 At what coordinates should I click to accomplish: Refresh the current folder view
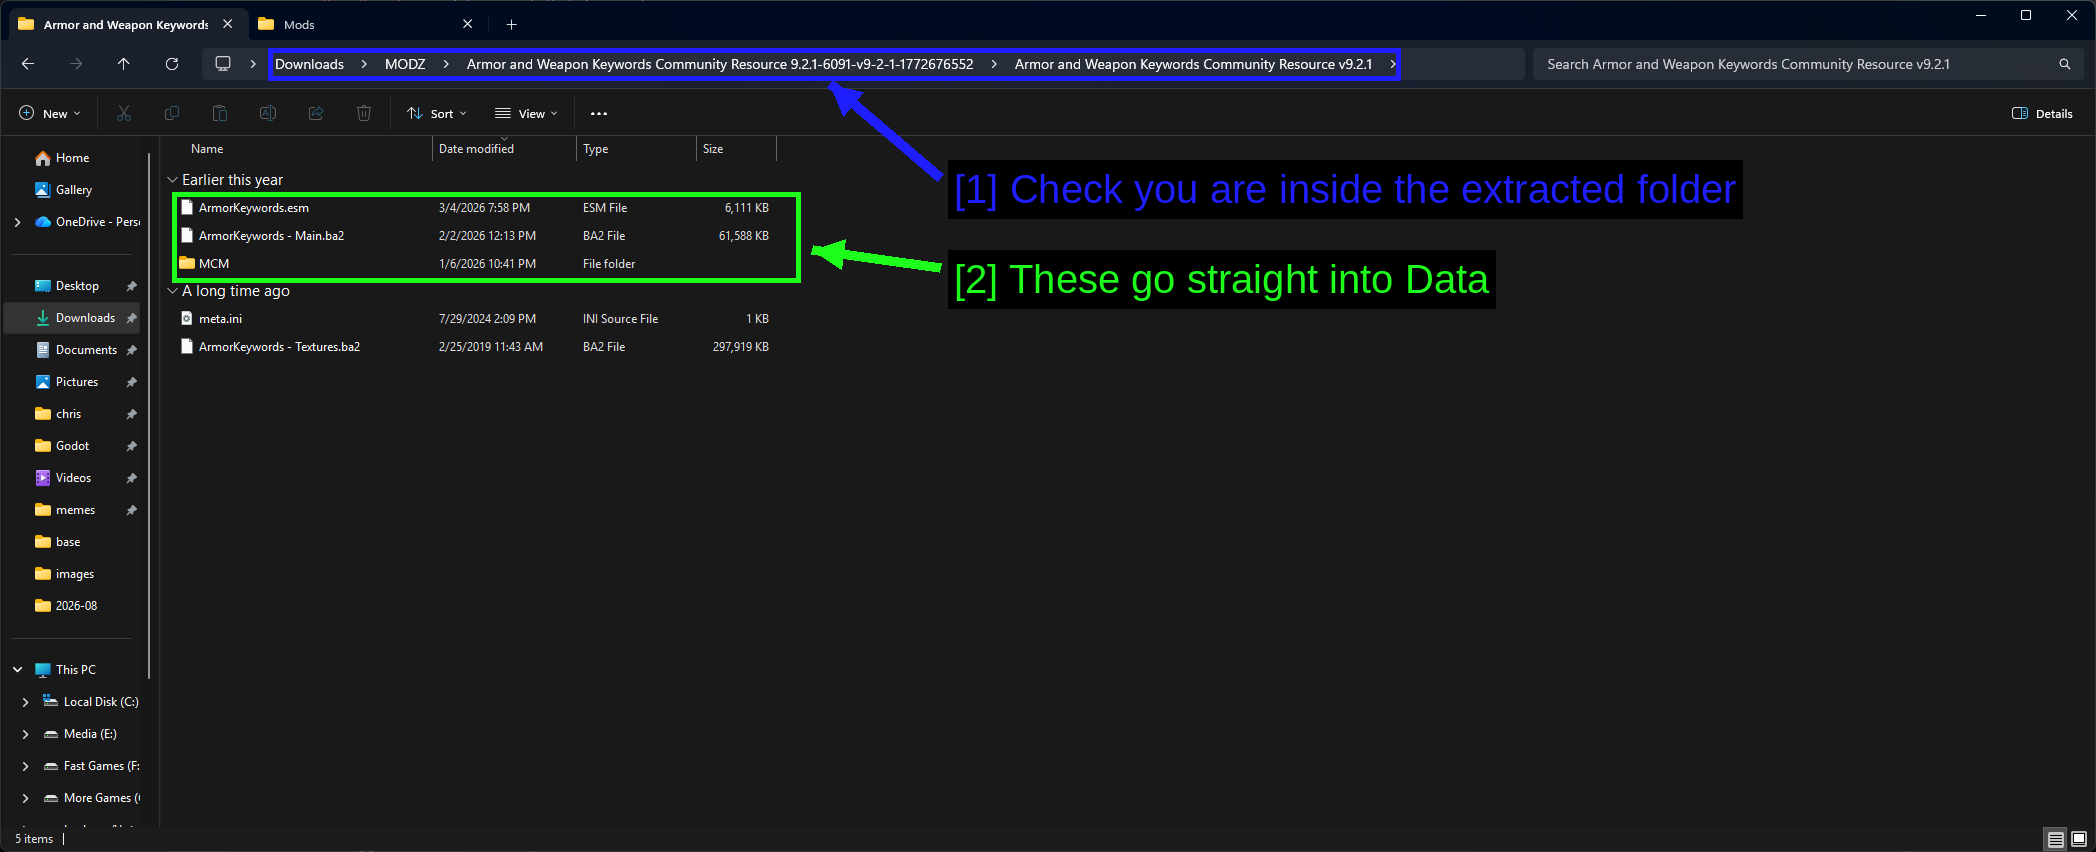pyautogui.click(x=172, y=64)
